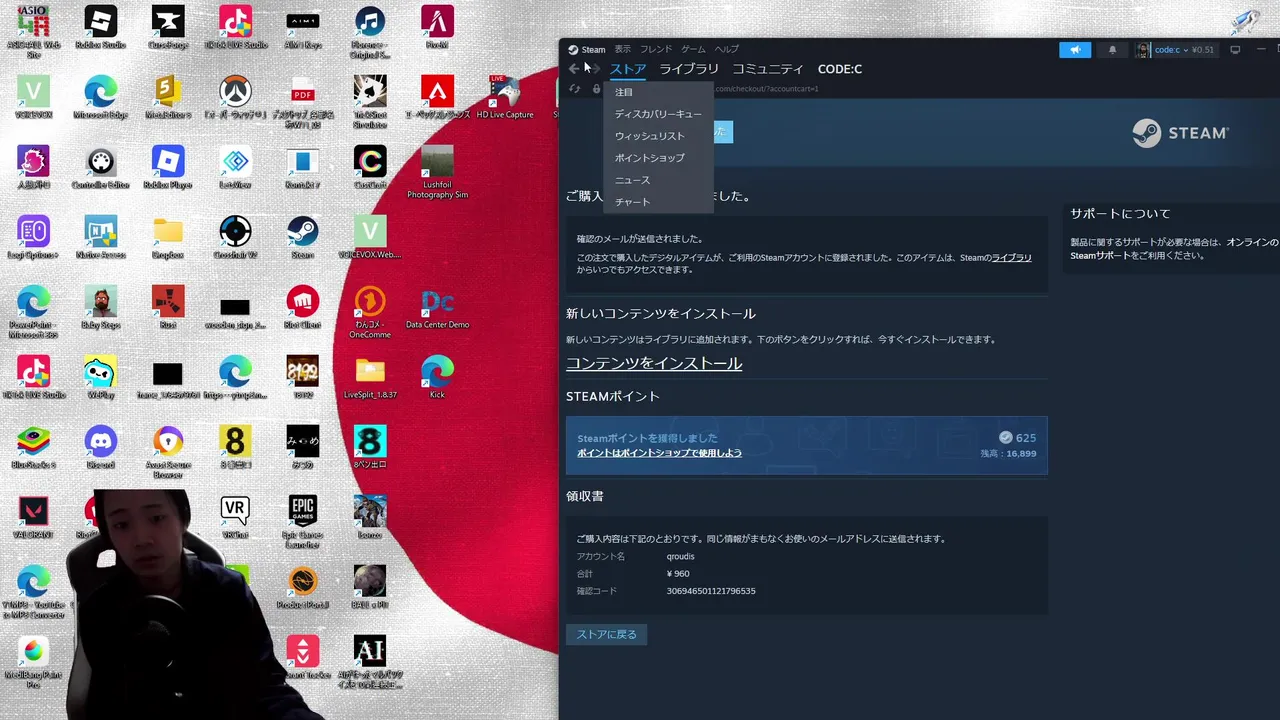Open VALORANT desktop icon

(x=33, y=519)
